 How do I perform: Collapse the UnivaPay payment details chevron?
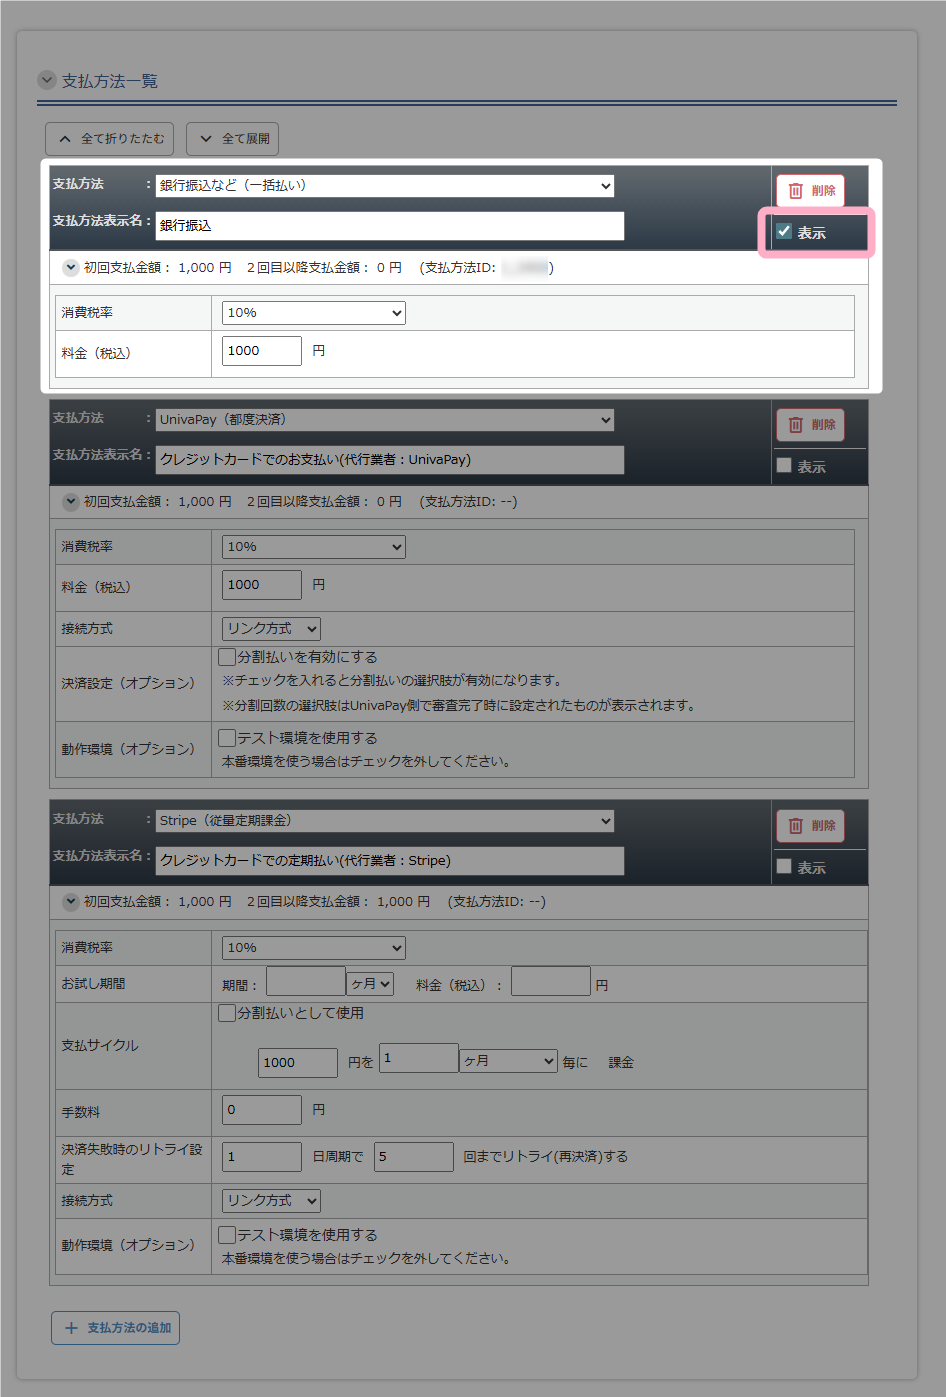[71, 502]
